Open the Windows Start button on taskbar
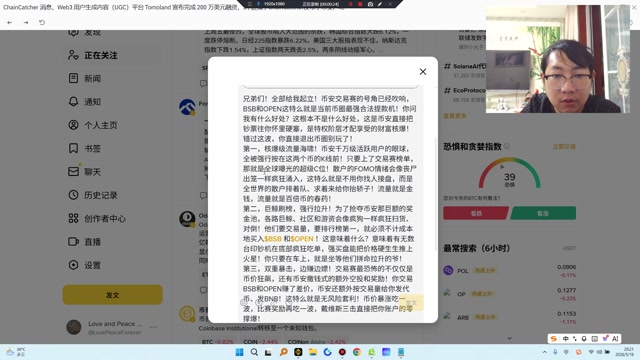 point(240,352)
